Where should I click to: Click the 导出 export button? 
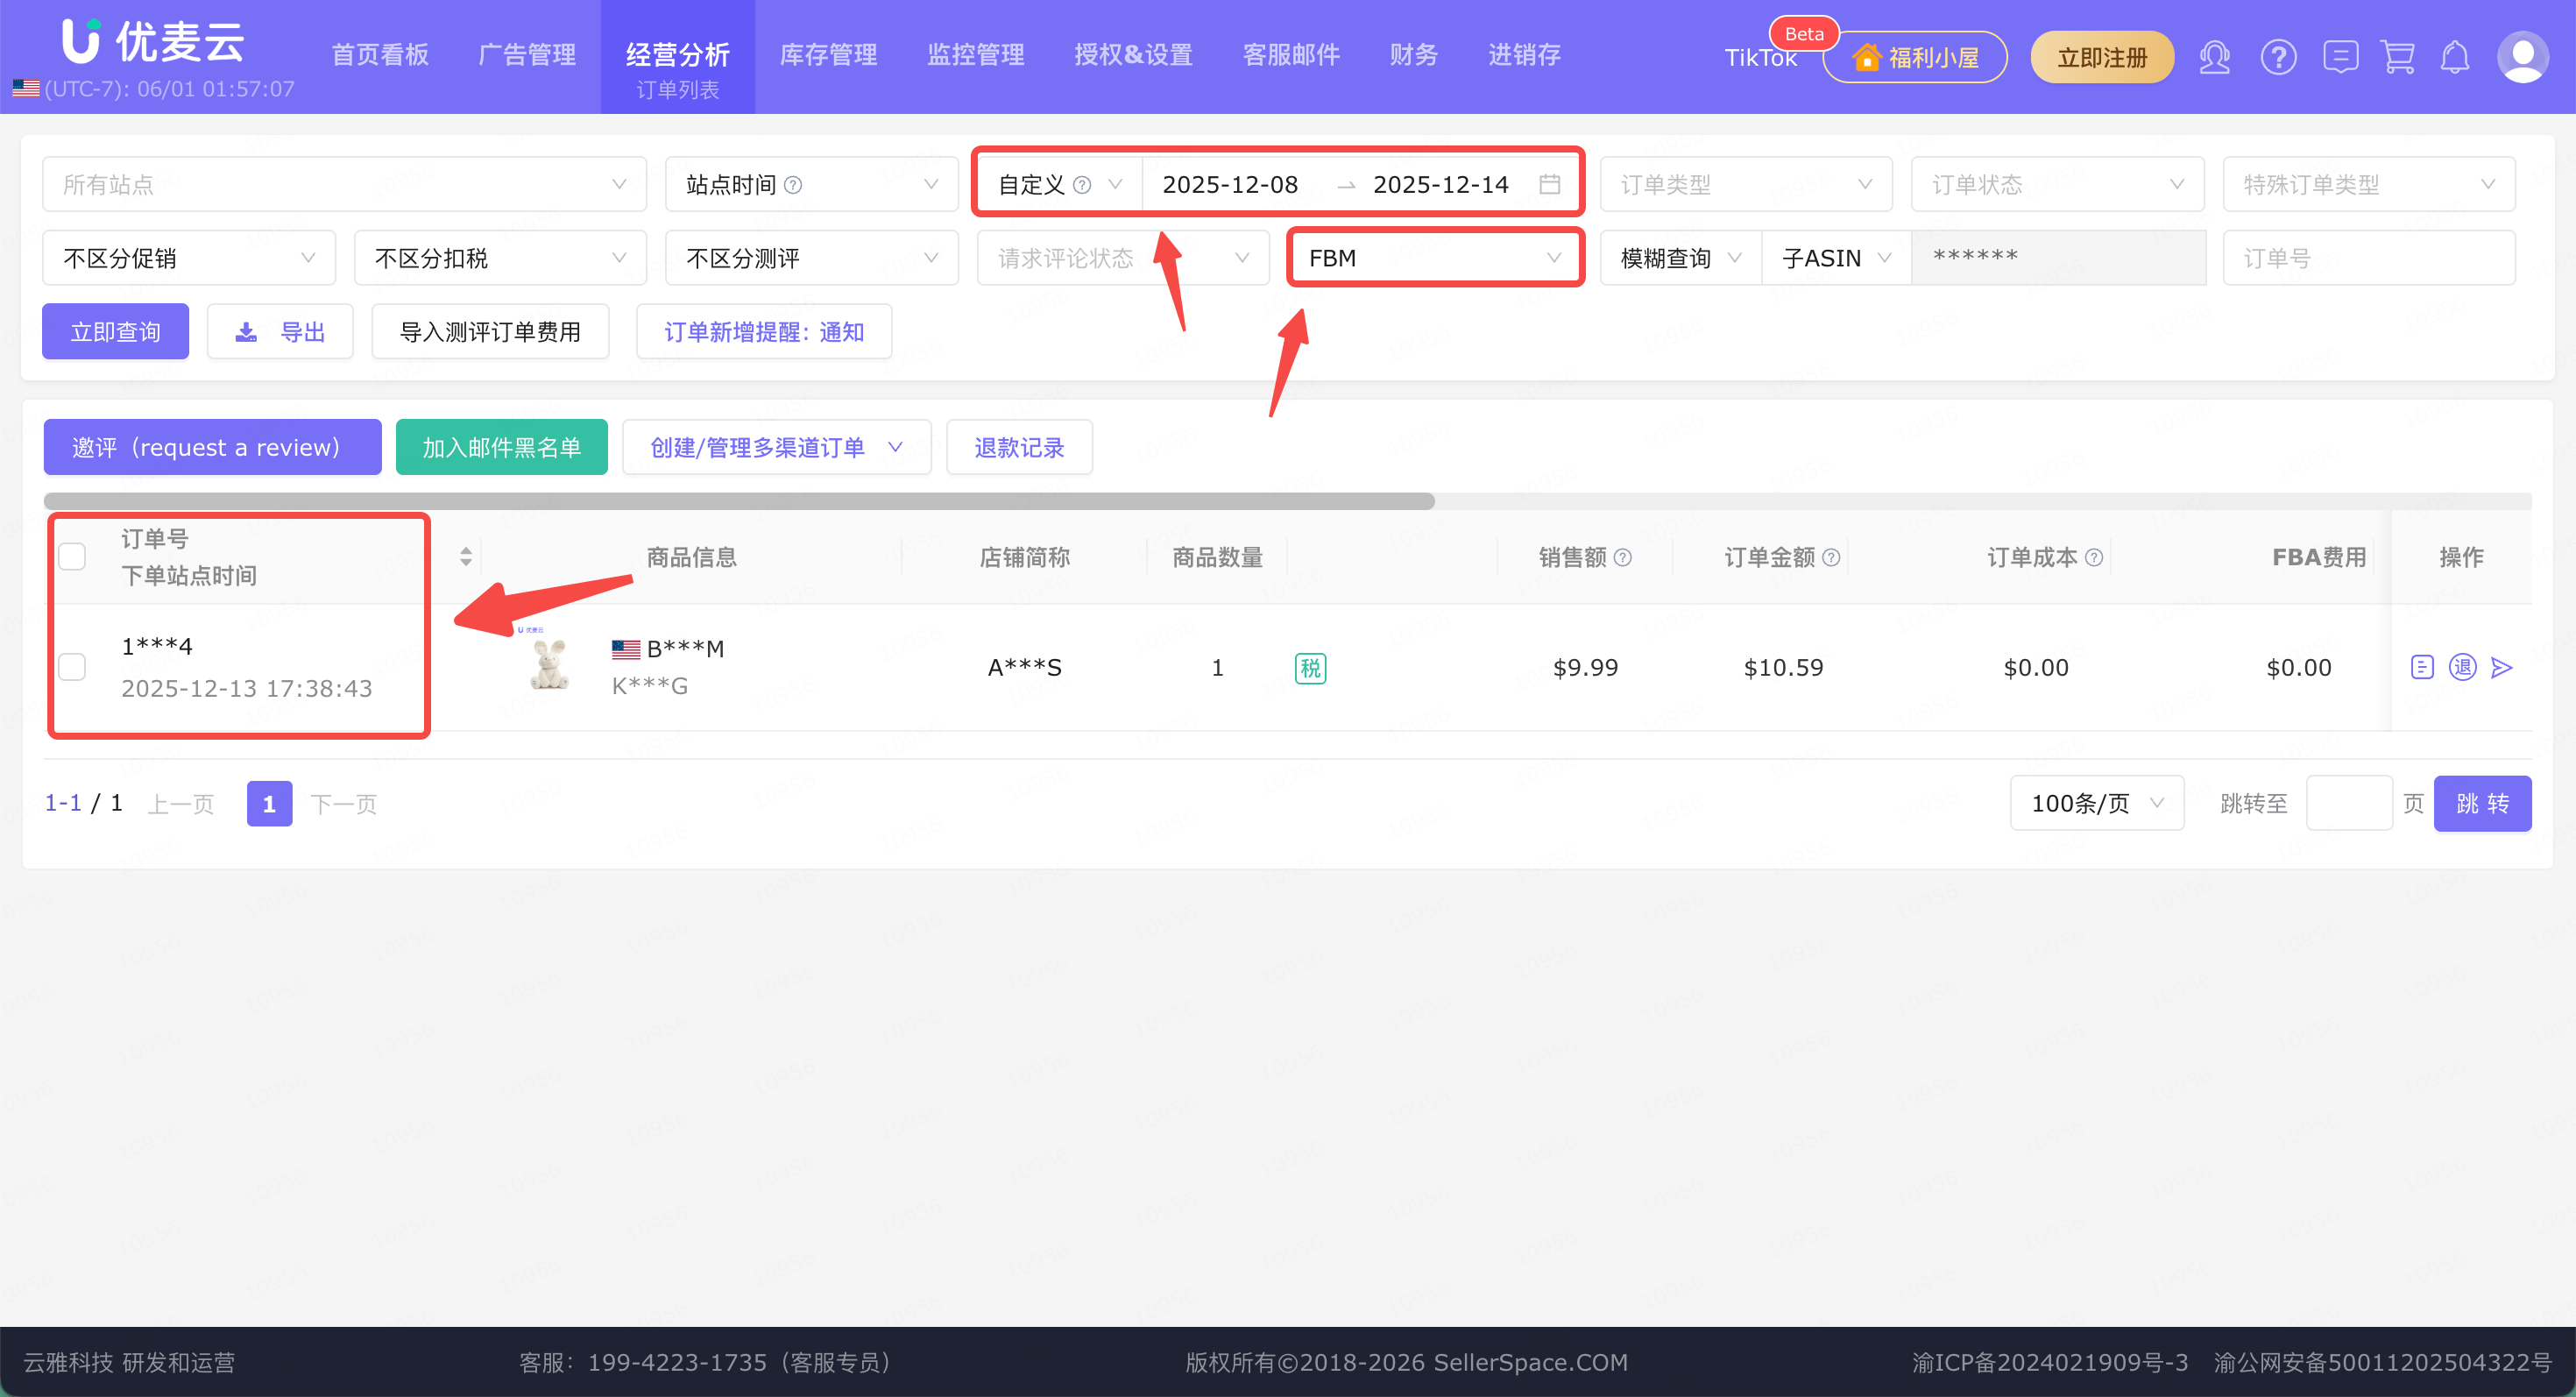click(x=280, y=331)
